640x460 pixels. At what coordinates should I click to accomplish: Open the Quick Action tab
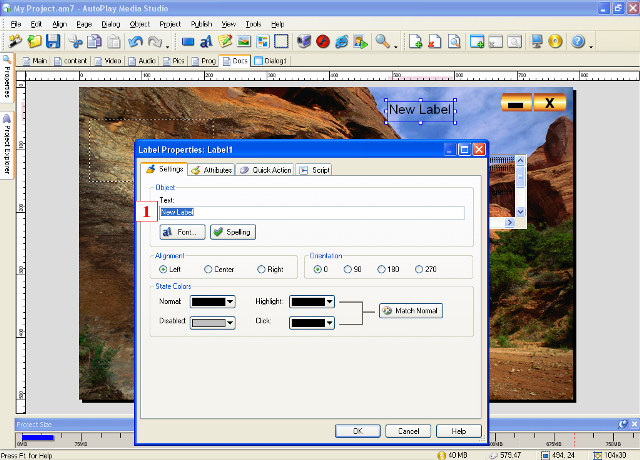click(x=265, y=170)
